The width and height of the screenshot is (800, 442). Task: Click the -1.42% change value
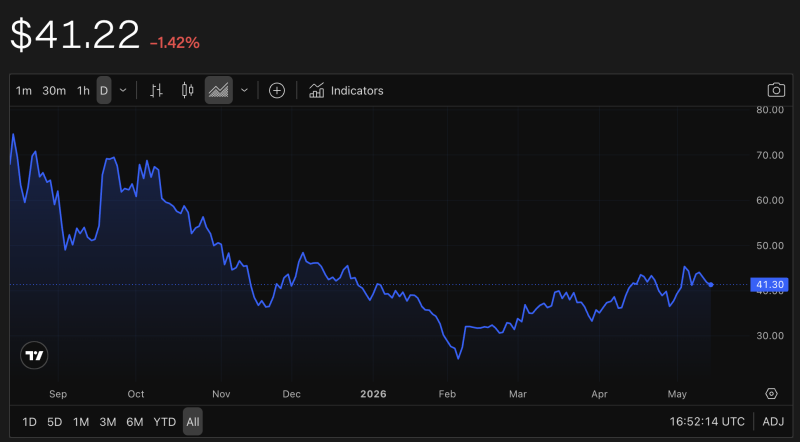(x=174, y=43)
